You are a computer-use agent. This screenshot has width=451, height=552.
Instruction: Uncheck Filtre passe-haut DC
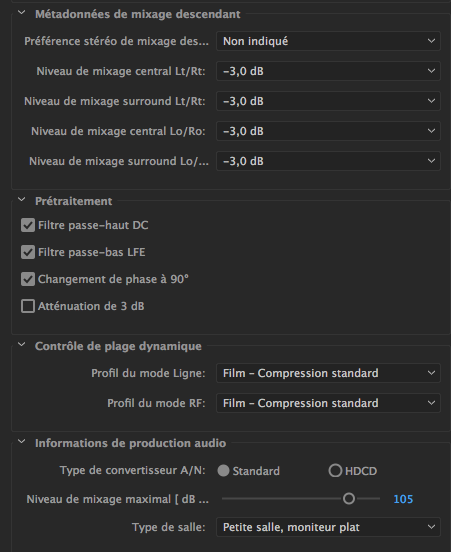point(28,225)
